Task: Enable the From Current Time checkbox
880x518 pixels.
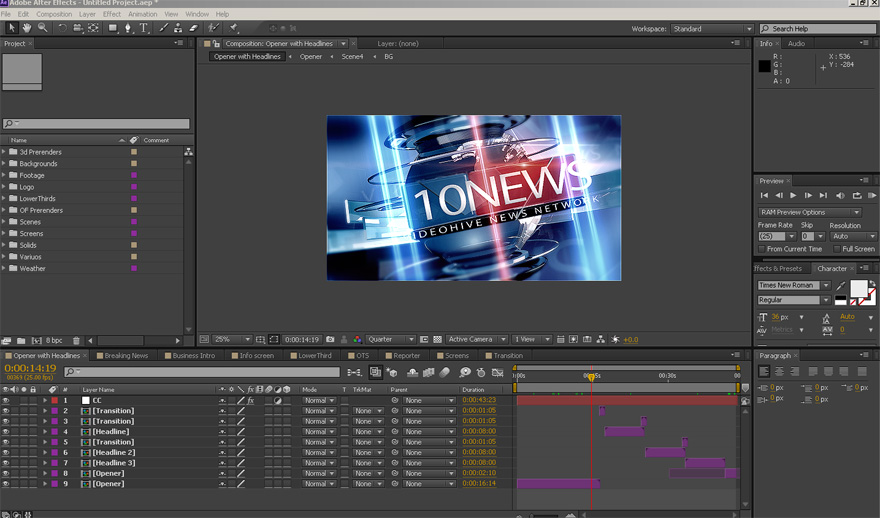Action: [762, 249]
